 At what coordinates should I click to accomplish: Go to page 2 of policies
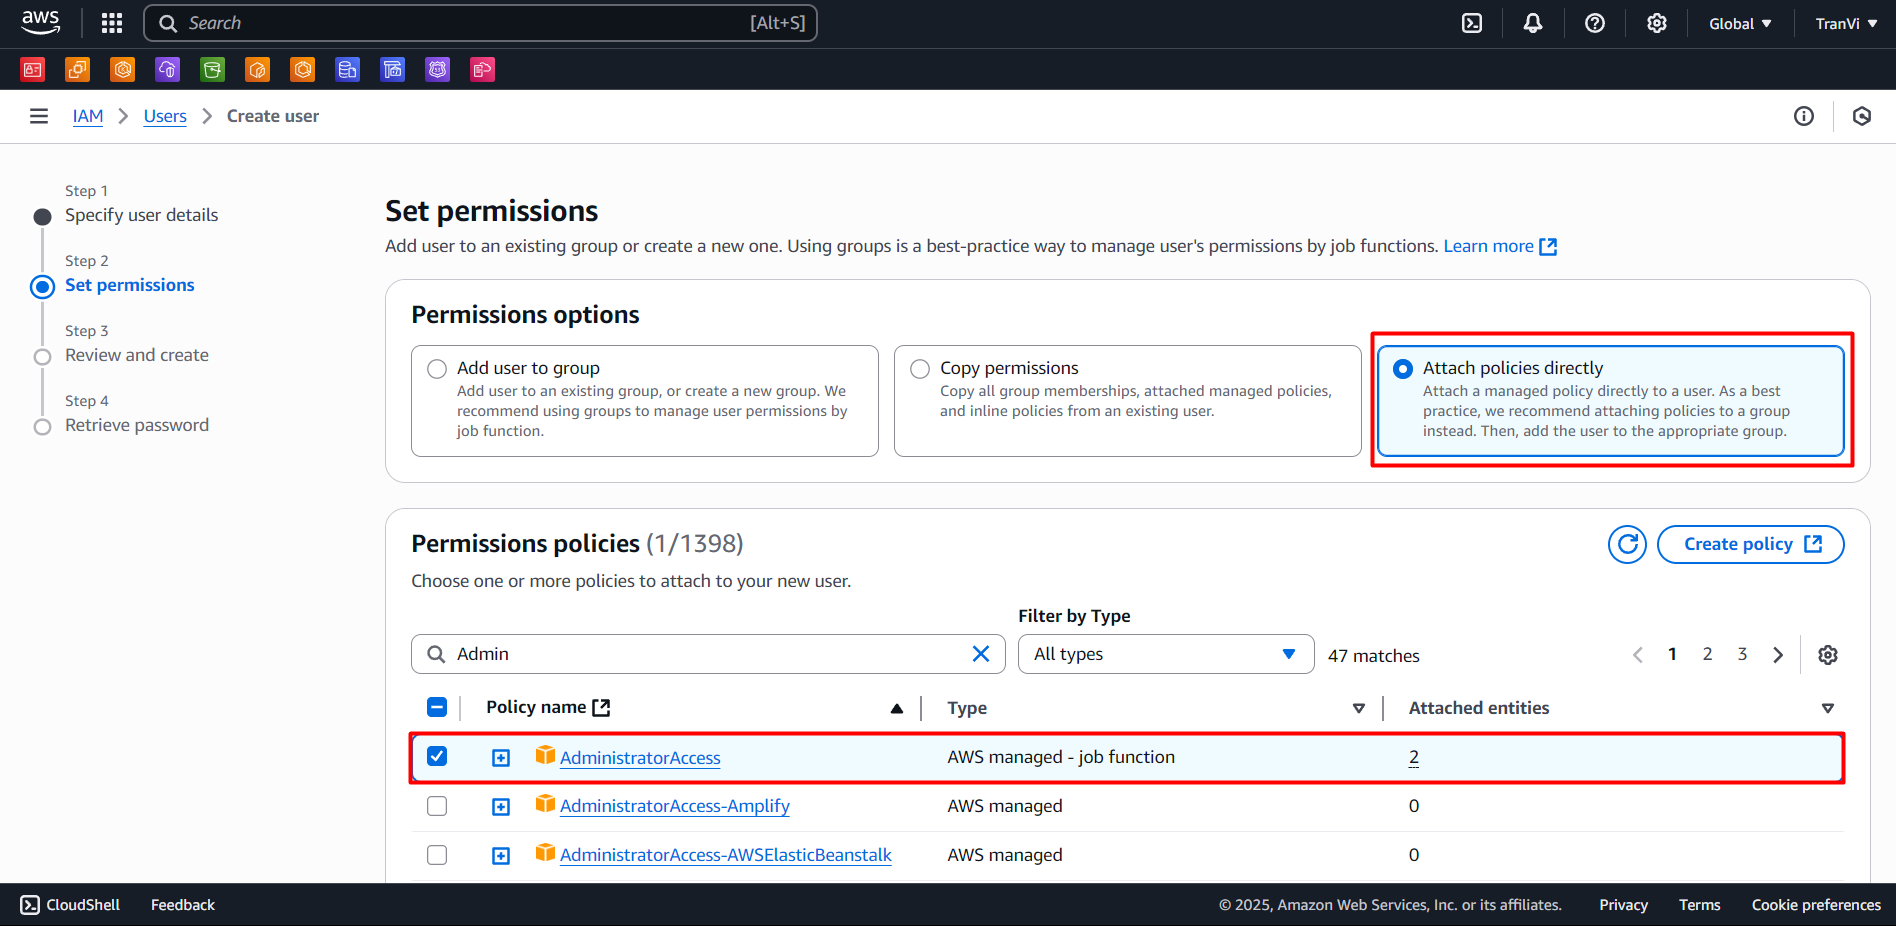(x=1707, y=654)
